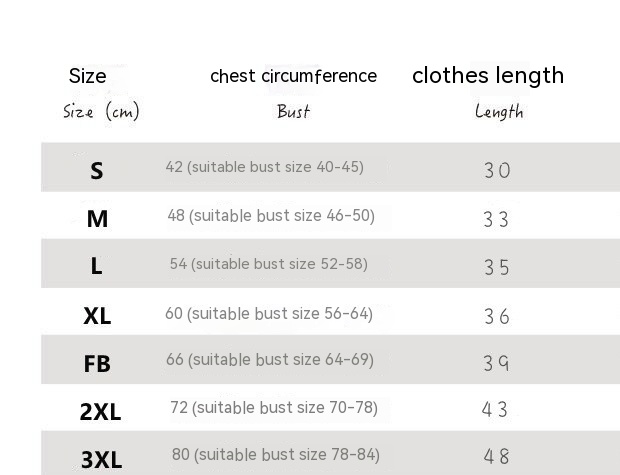Select the M size row label
Screen dimensions: 620x475
tap(97, 218)
